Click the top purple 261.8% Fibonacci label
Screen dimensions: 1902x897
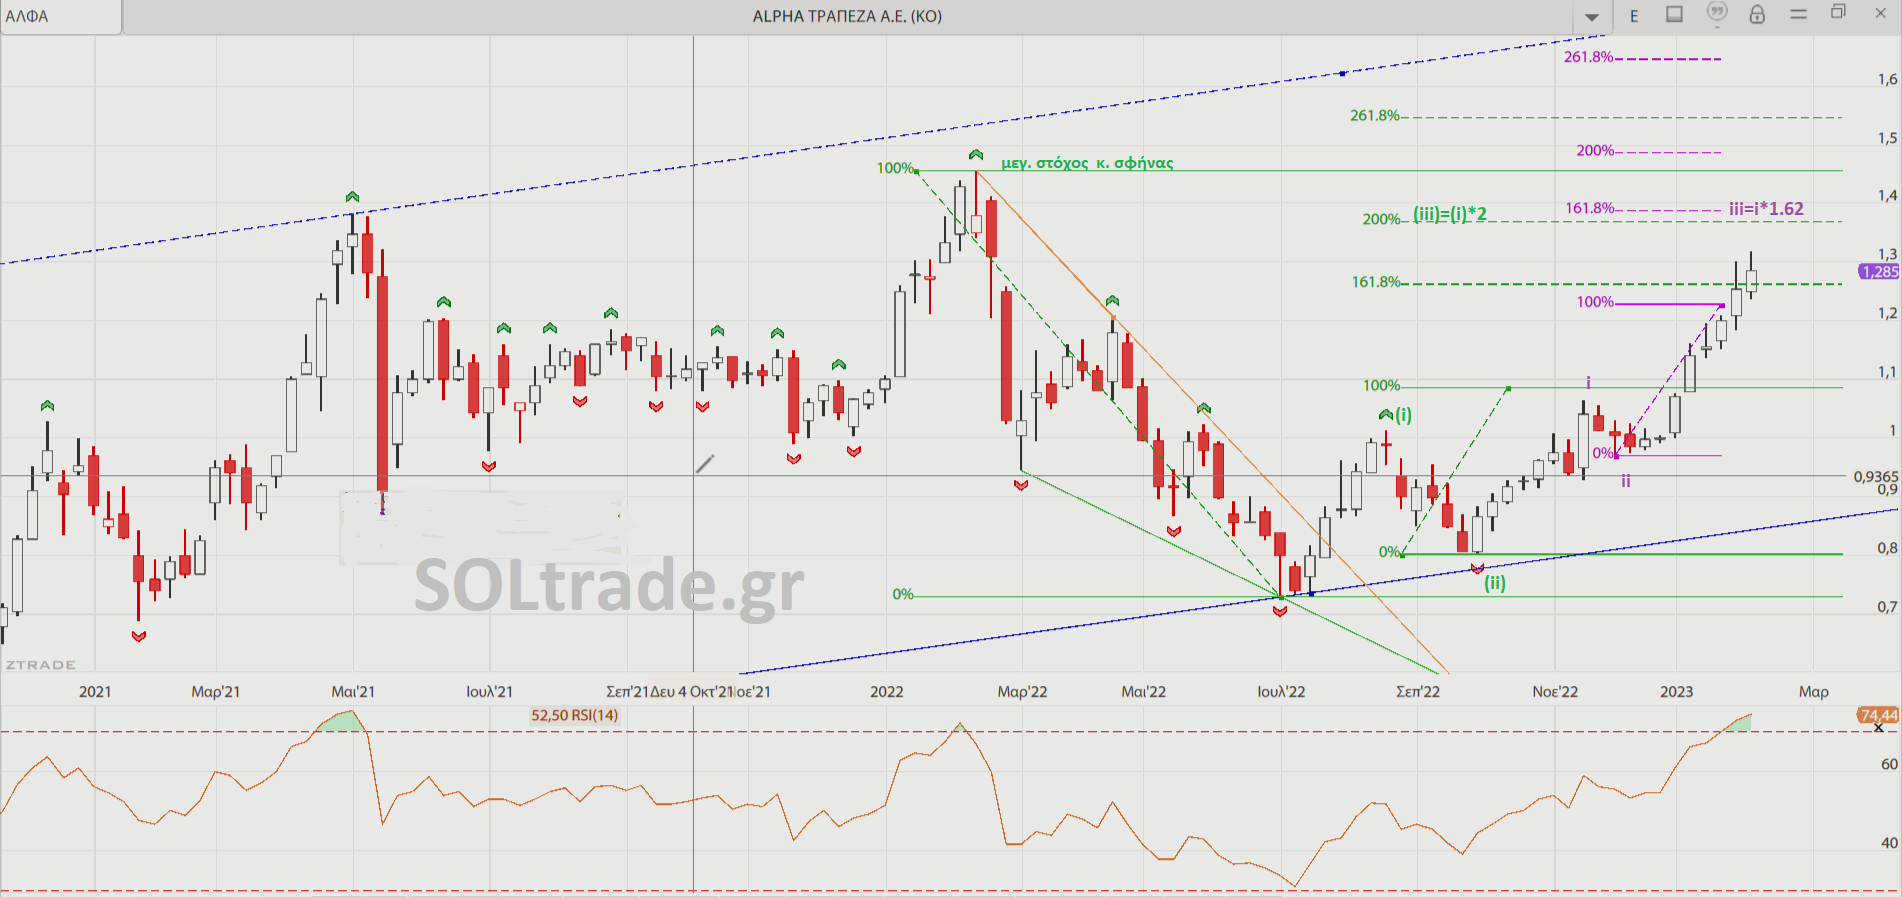tap(1588, 57)
